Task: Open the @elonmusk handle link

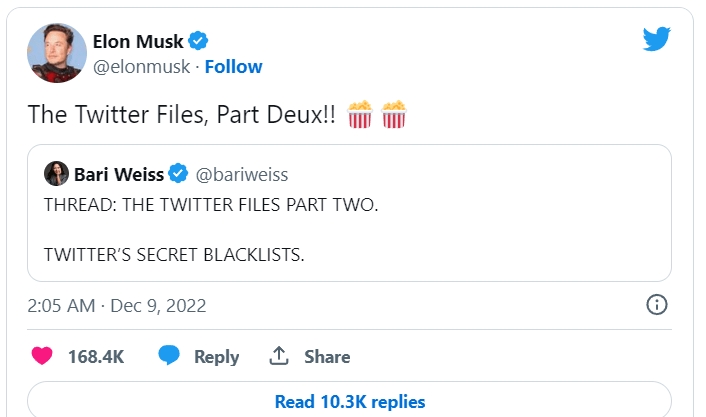Action: pyautogui.click(x=142, y=67)
